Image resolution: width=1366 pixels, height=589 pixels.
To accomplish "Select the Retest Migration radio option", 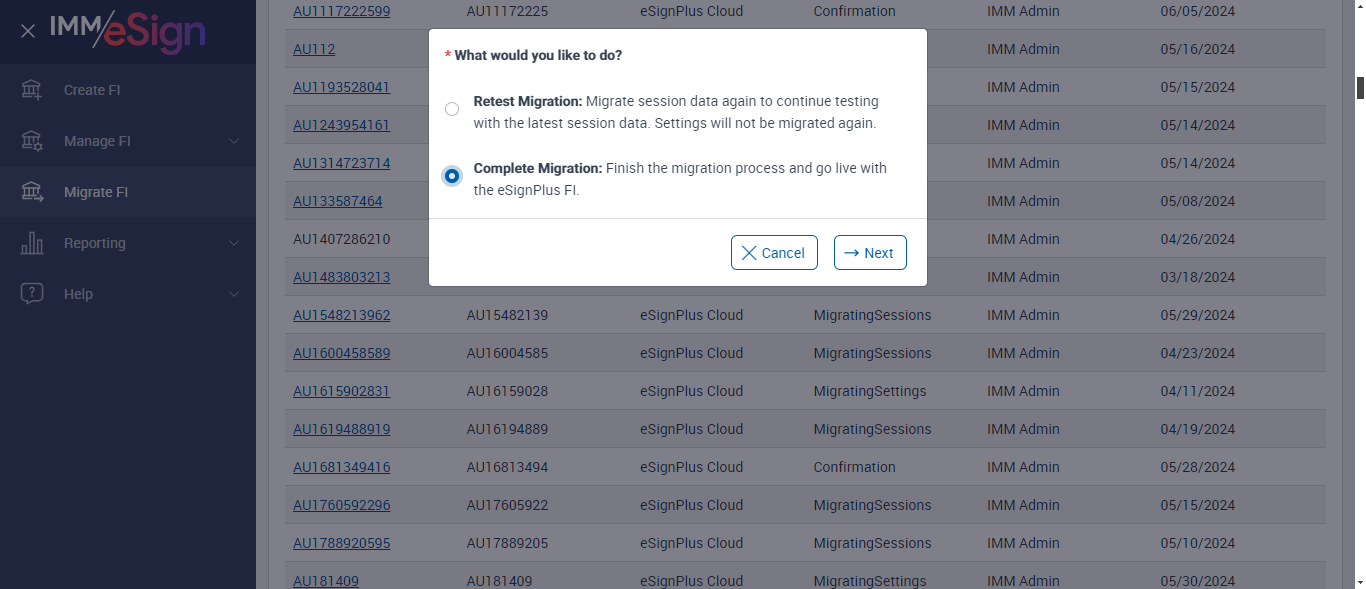I will point(452,109).
